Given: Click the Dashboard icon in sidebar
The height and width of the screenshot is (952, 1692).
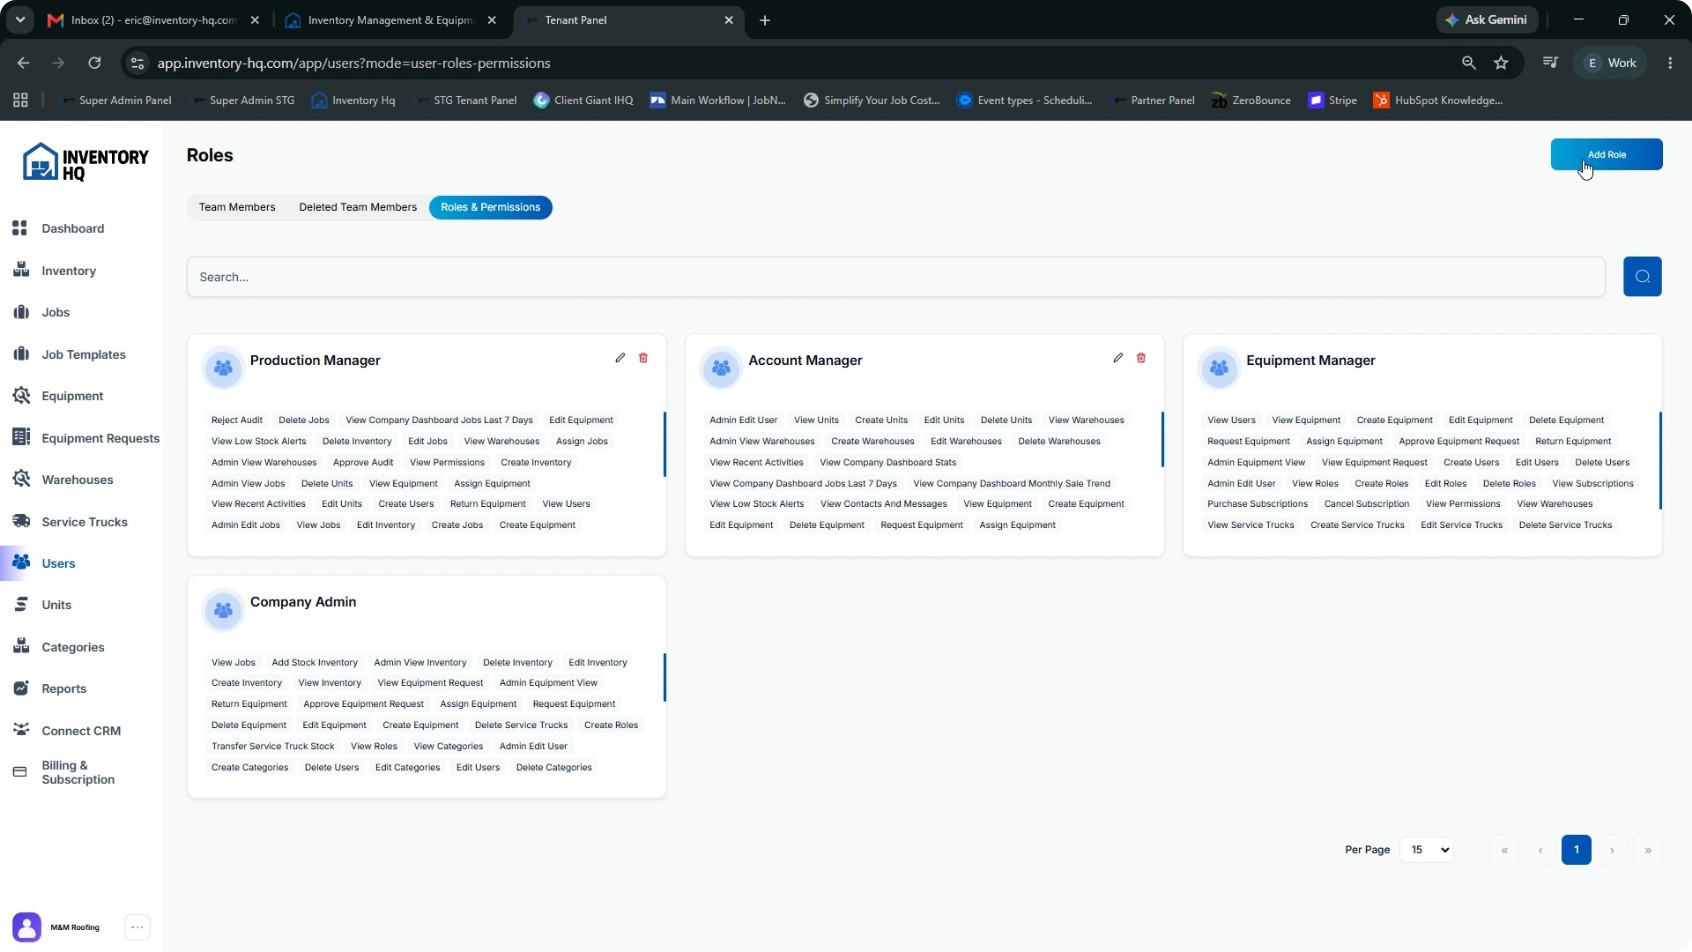Looking at the screenshot, I should (x=20, y=228).
